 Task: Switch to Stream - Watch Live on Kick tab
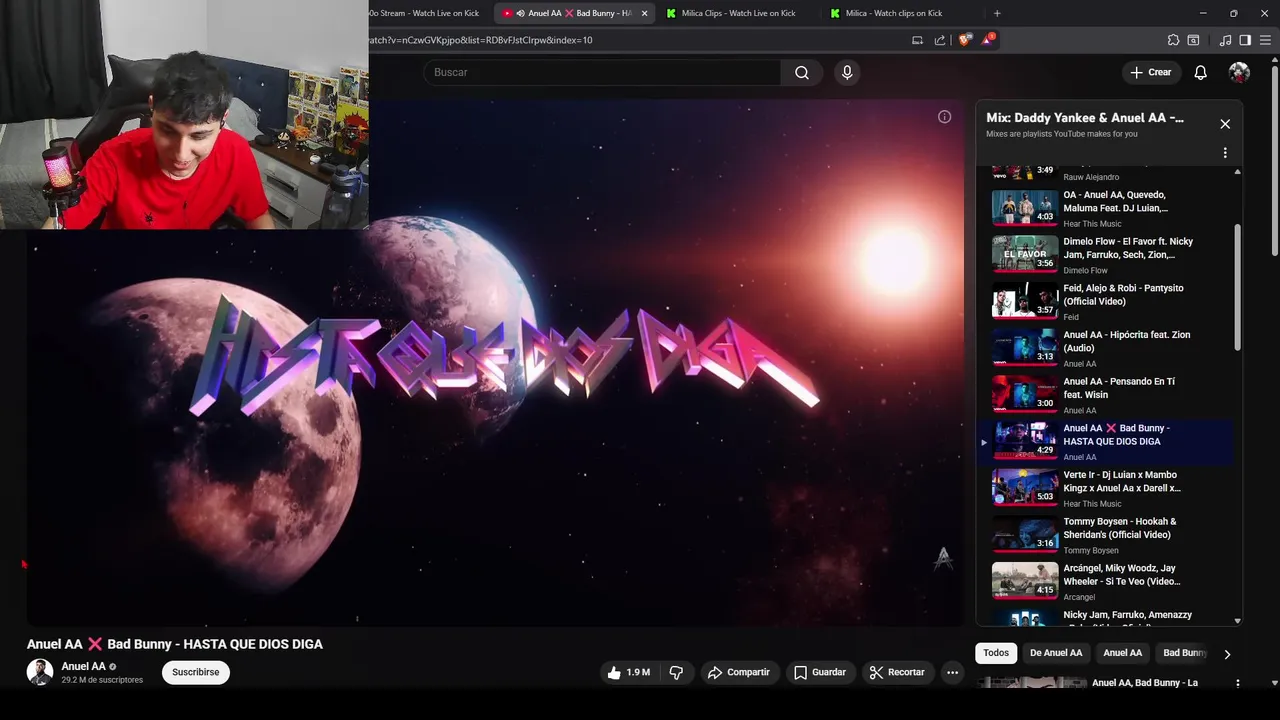tap(424, 13)
